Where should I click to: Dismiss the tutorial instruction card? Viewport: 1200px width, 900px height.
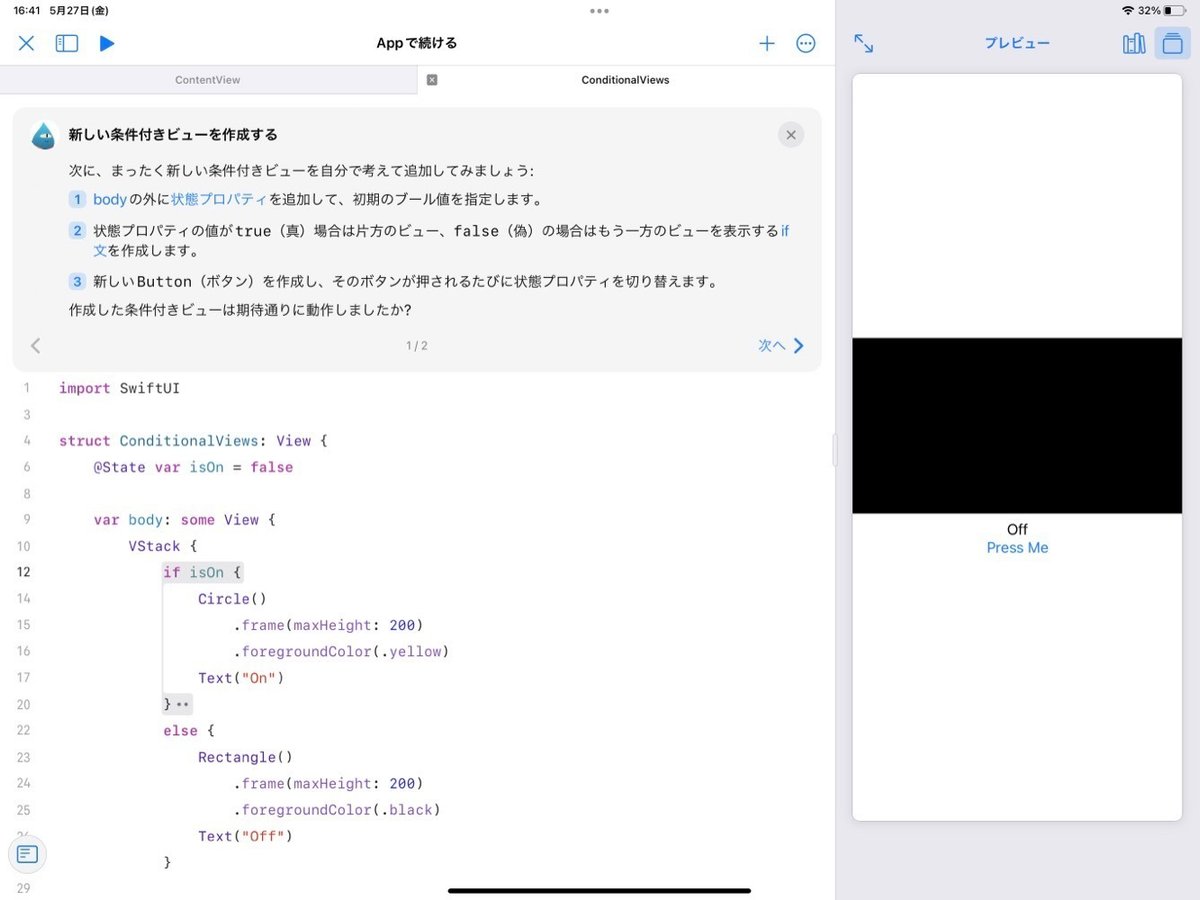[x=791, y=135]
